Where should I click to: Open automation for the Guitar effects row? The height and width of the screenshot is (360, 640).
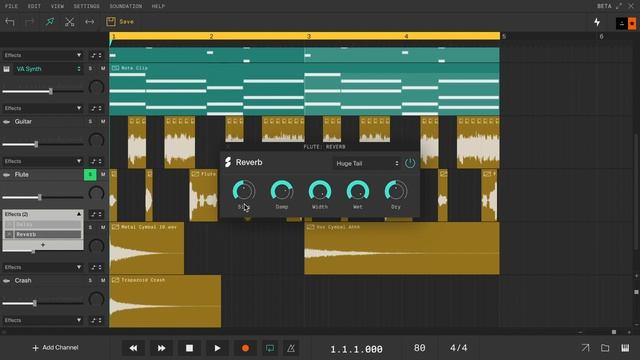coord(96,161)
